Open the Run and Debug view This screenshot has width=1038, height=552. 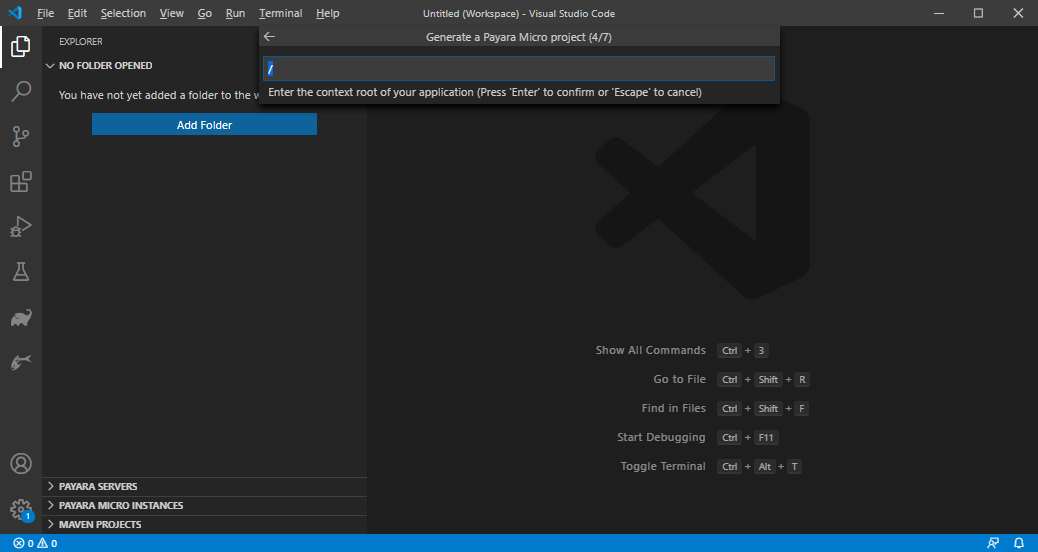click(20, 227)
